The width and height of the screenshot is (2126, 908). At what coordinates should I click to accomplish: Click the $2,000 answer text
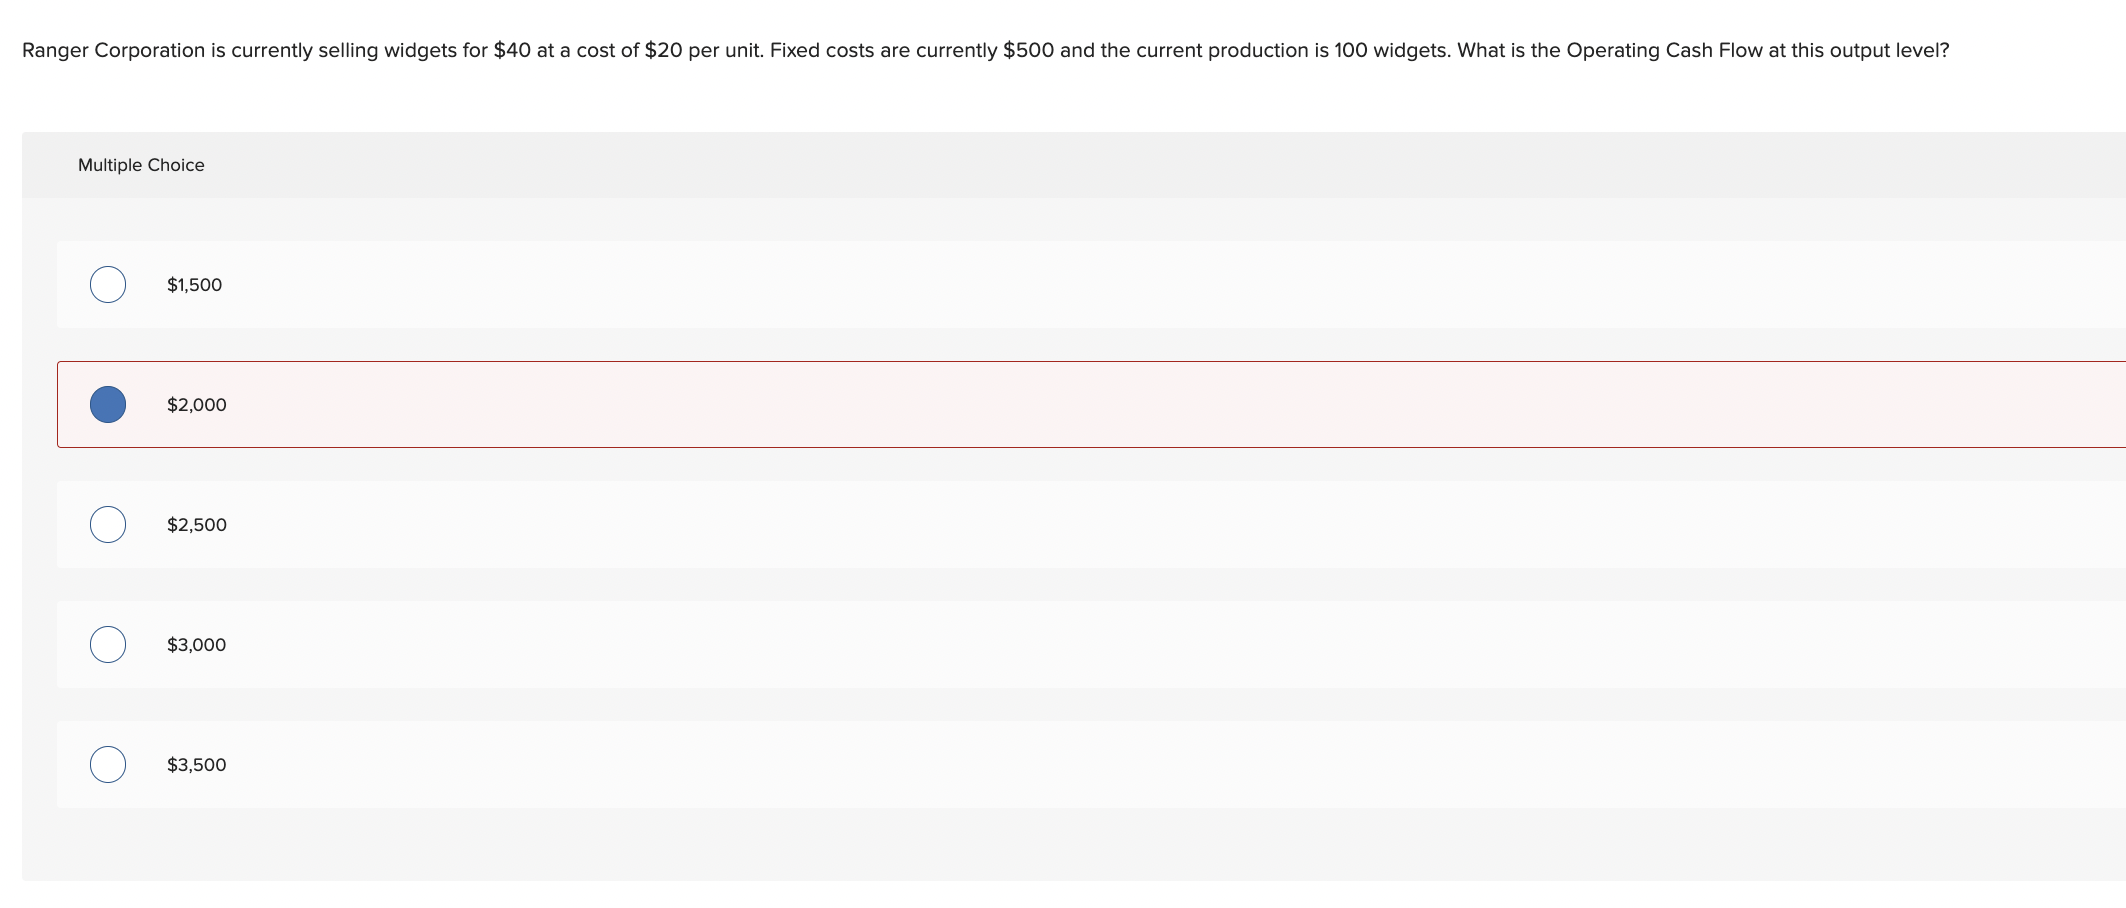coord(196,404)
